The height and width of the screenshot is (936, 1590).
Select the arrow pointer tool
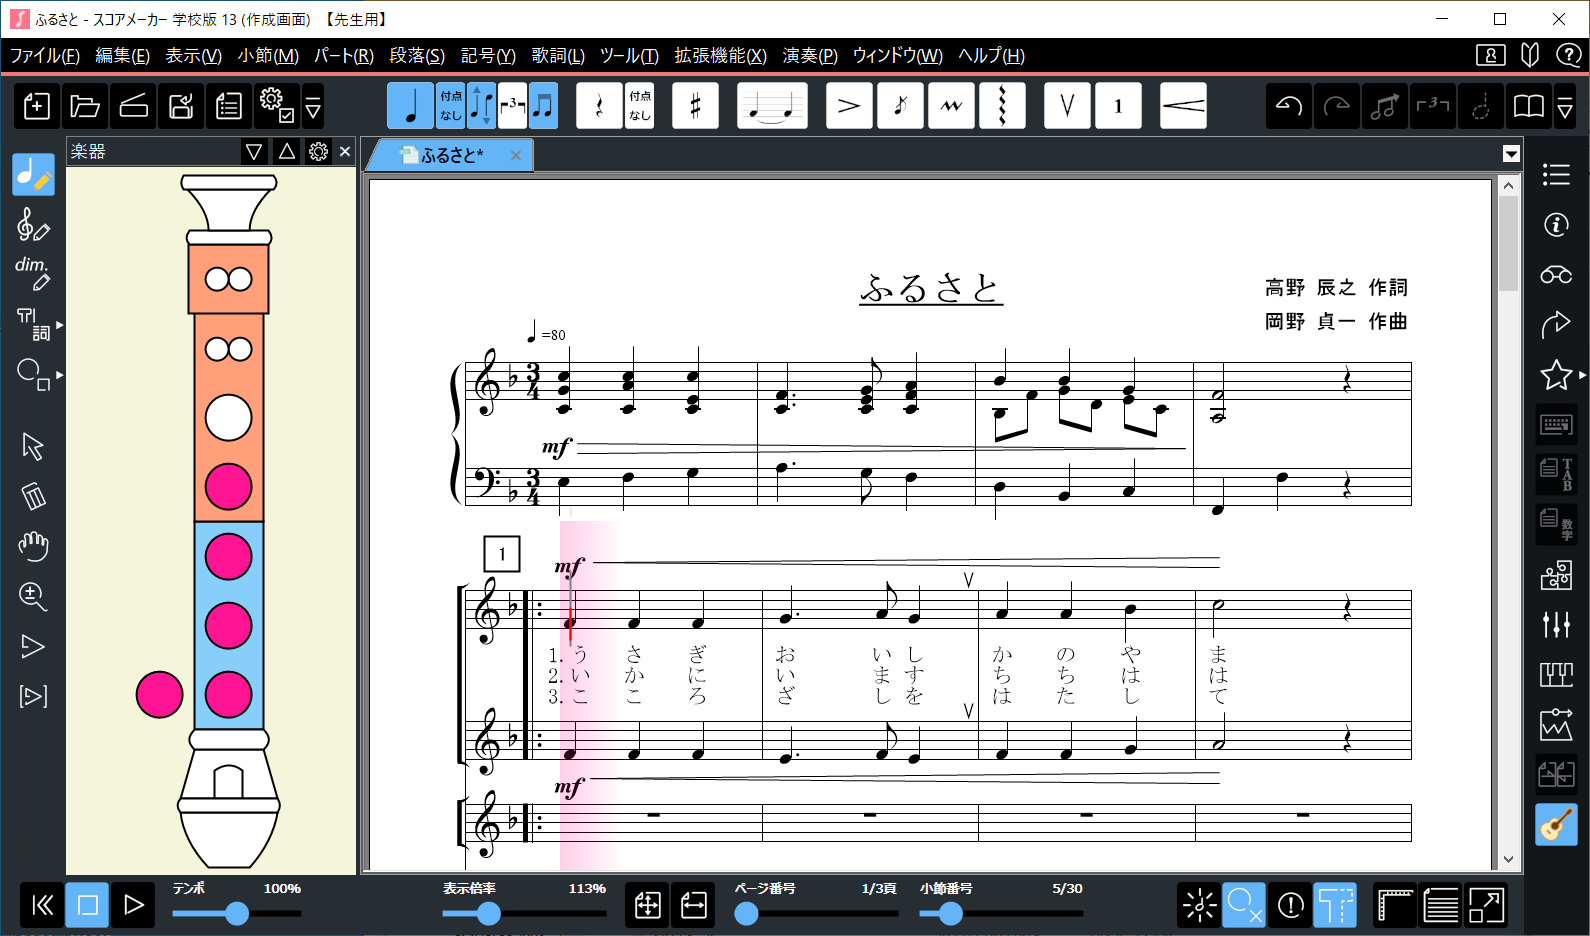pyautogui.click(x=33, y=446)
